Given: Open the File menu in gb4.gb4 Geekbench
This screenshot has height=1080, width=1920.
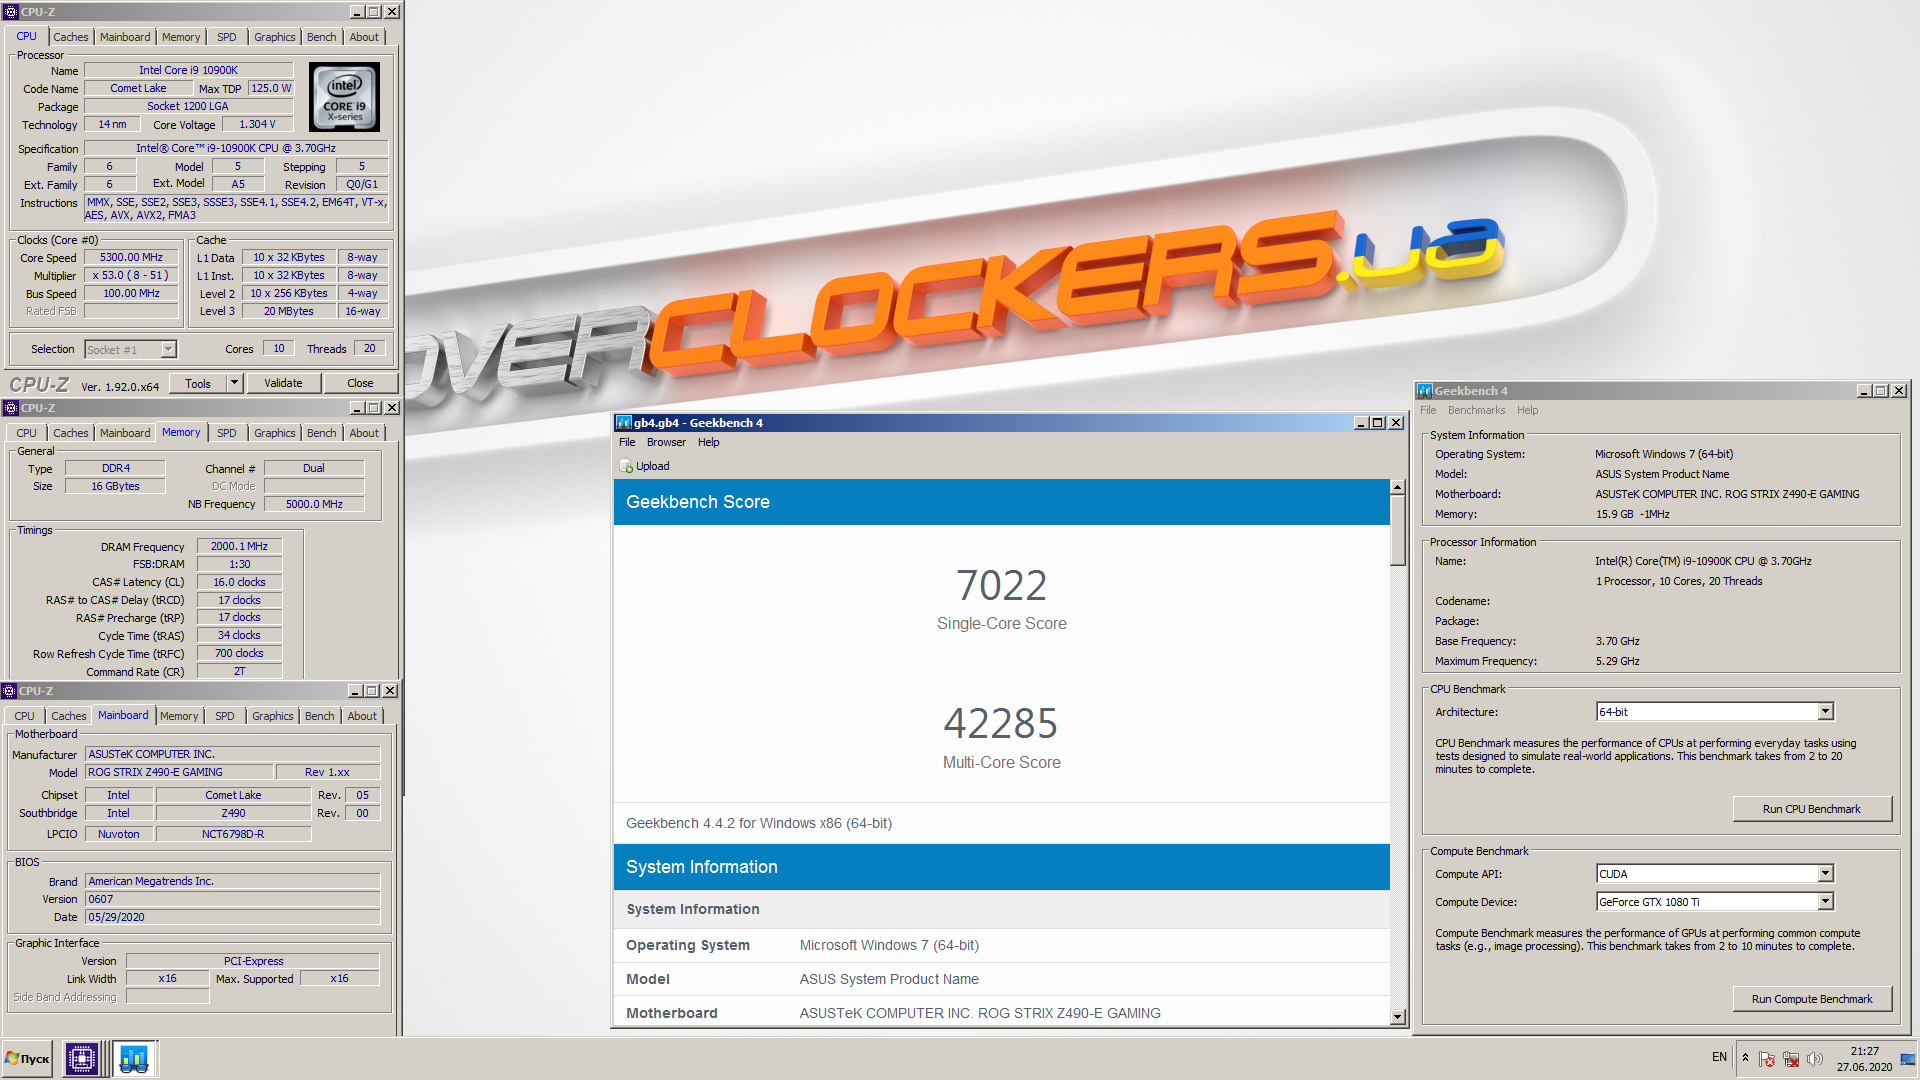Looking at the screenshot, I should [x=627, y=442].
